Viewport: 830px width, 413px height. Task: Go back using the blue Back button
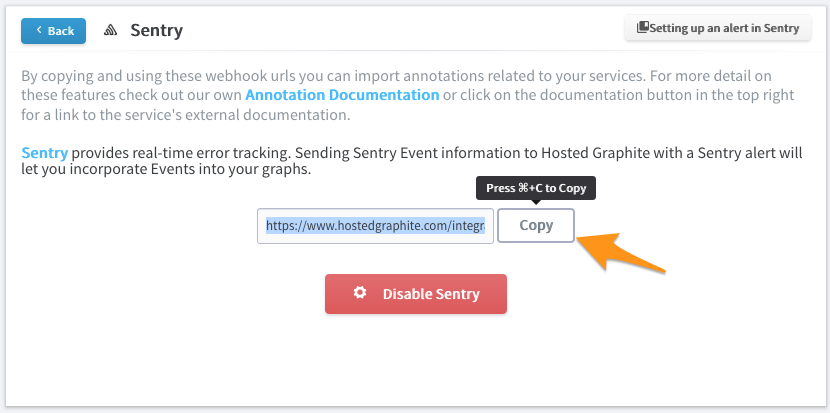tap(53, 31)
